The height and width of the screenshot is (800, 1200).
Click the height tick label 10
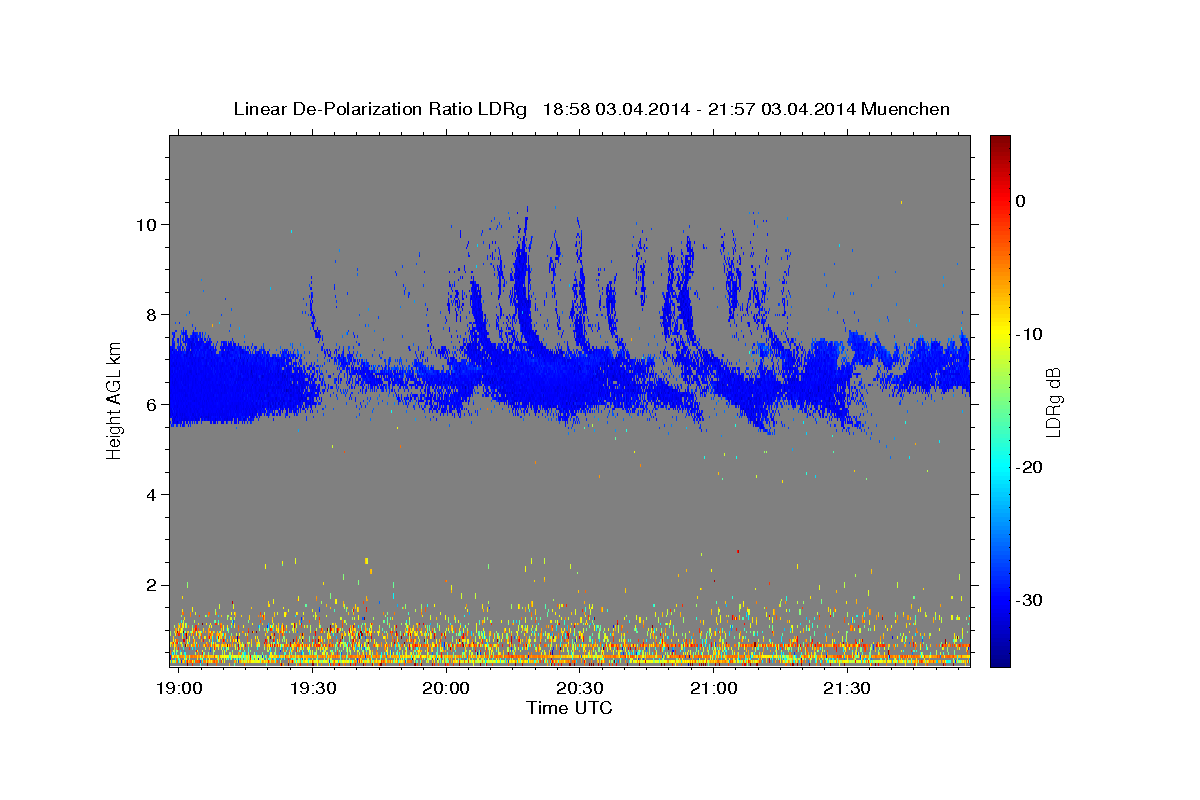(x=148, y=224)
